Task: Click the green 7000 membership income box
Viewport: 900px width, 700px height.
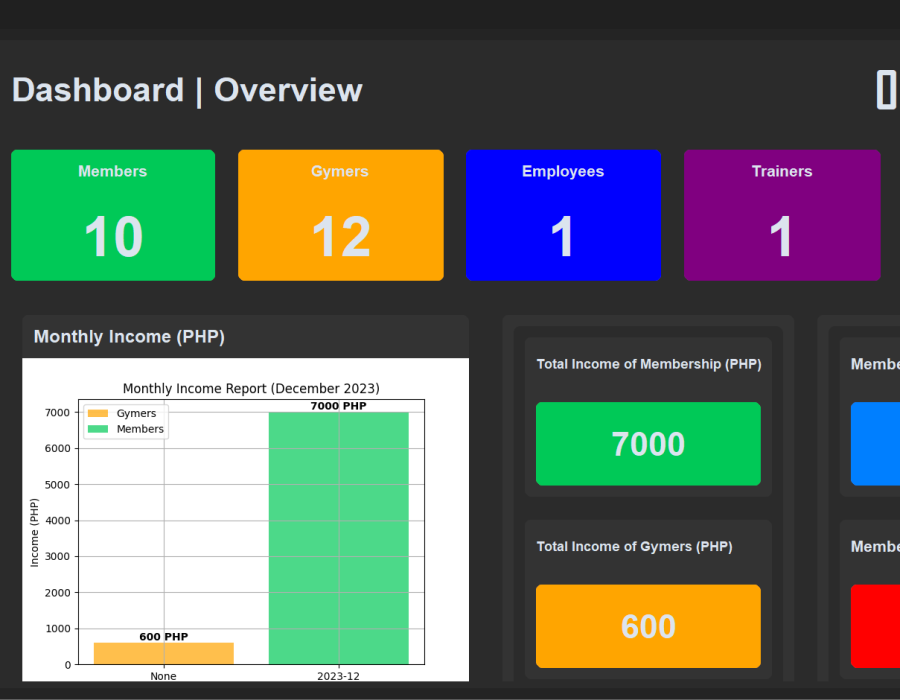Action: point(648,444)
